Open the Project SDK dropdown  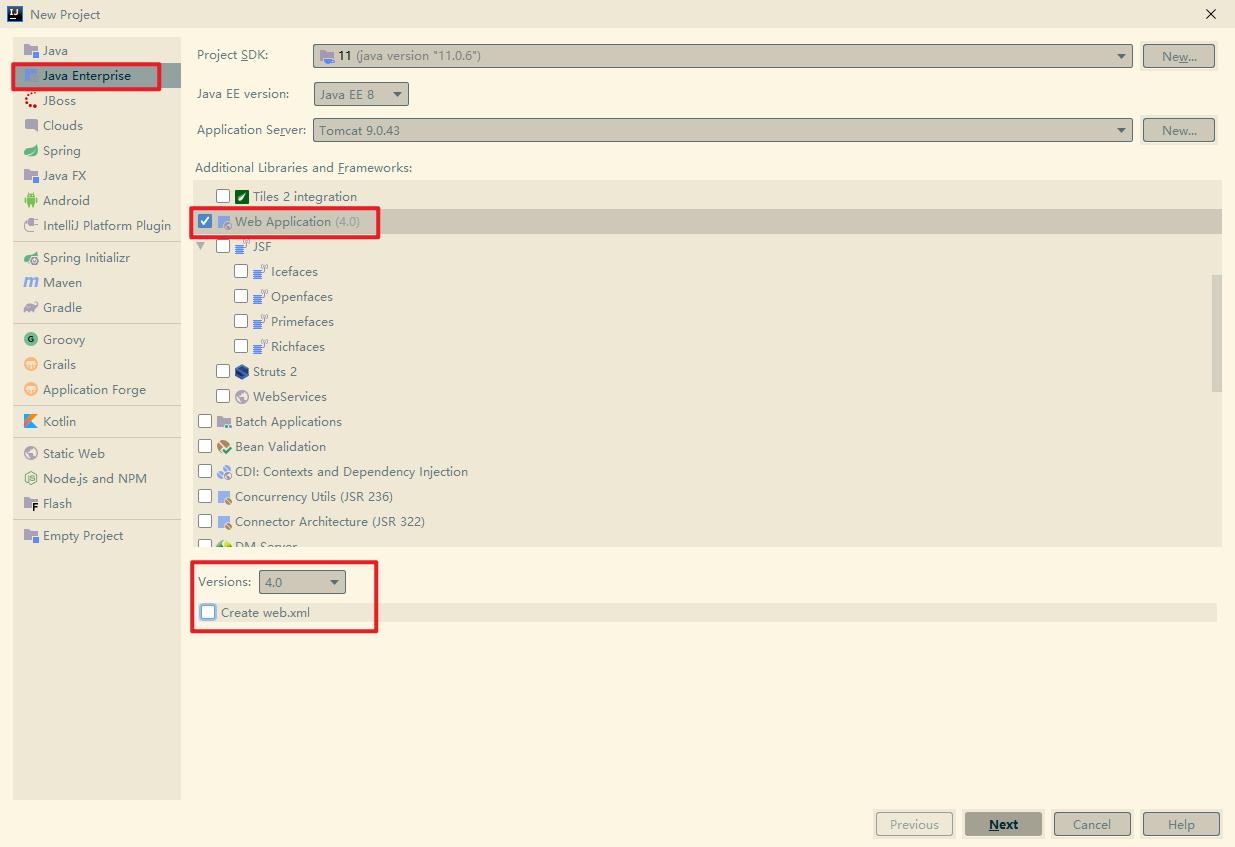pos(722,56)
